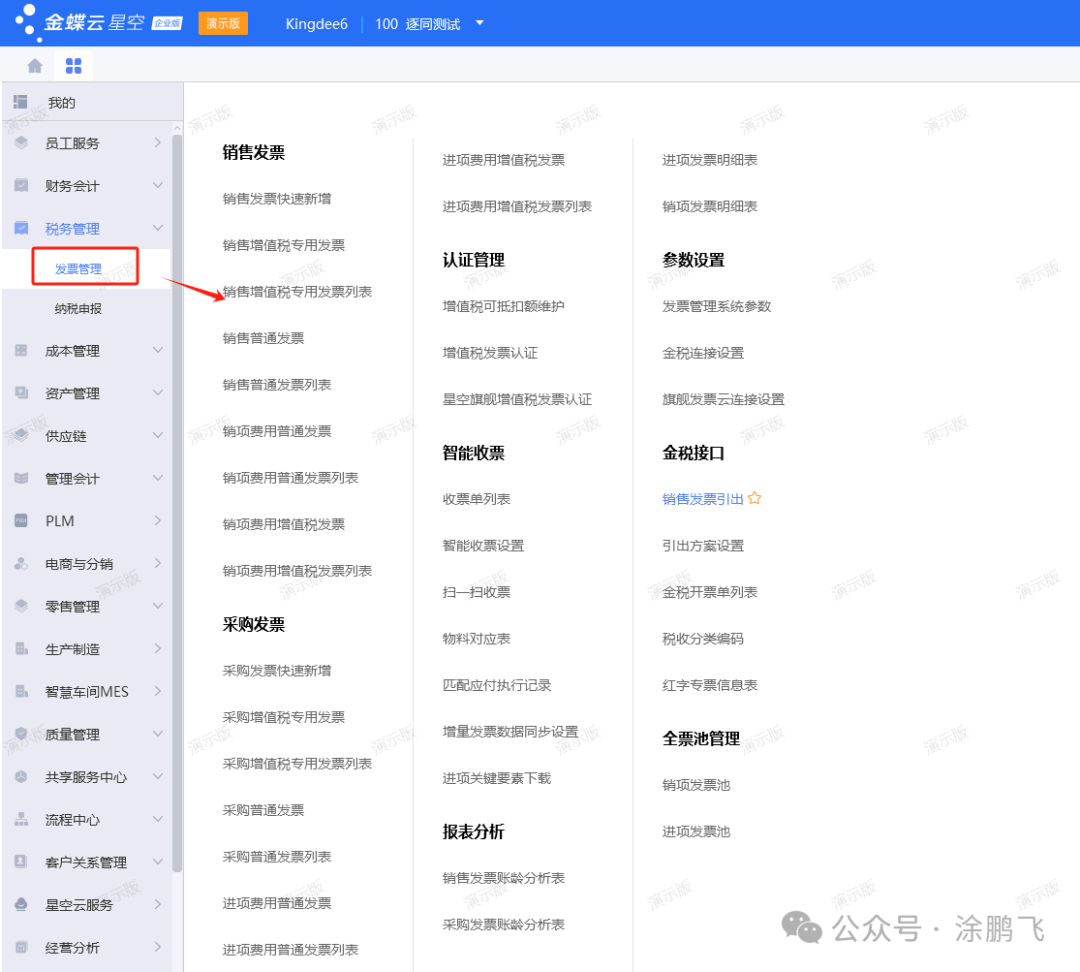Screen dimensions: 1080x972
Task: Expand the 员工服务 arrow
Action: point(157,144)
